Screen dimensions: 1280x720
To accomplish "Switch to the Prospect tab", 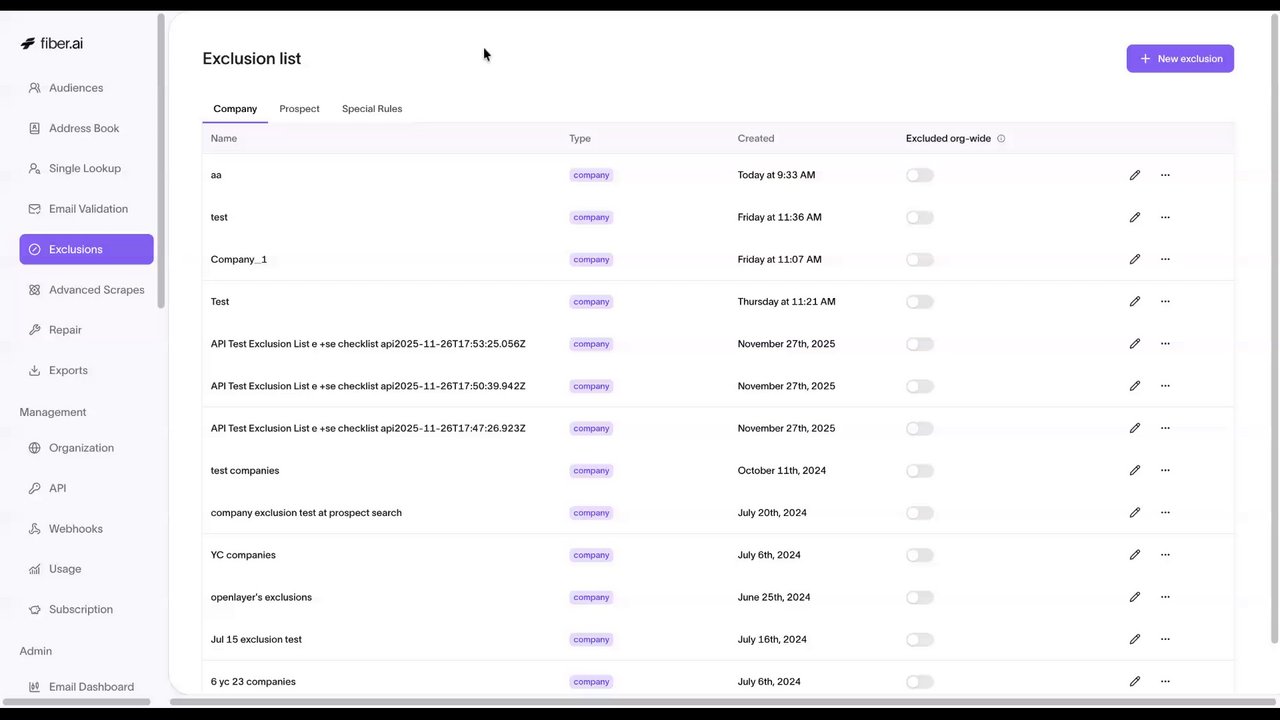I will pos(299,109).
